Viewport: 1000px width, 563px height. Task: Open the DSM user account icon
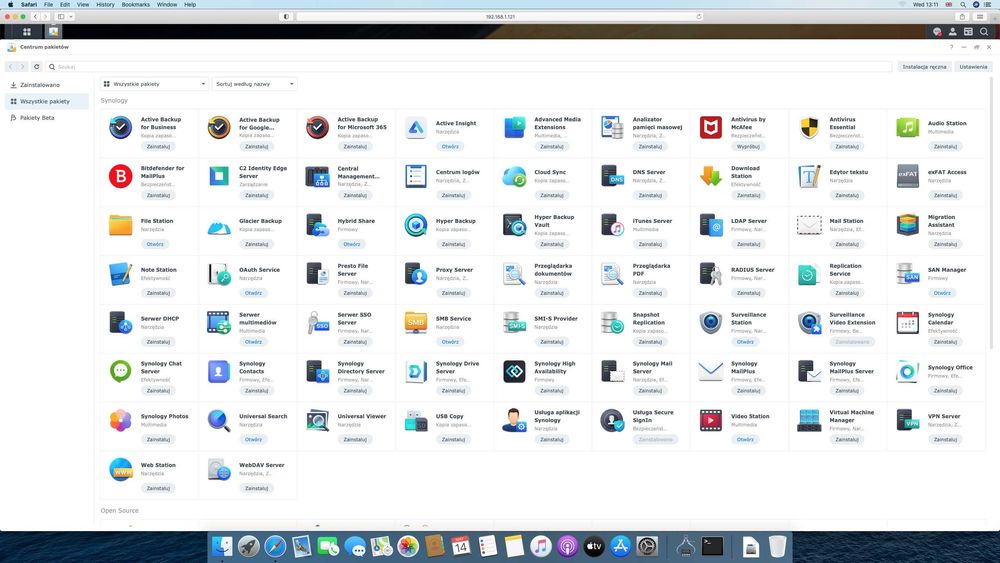pos(952,31)
